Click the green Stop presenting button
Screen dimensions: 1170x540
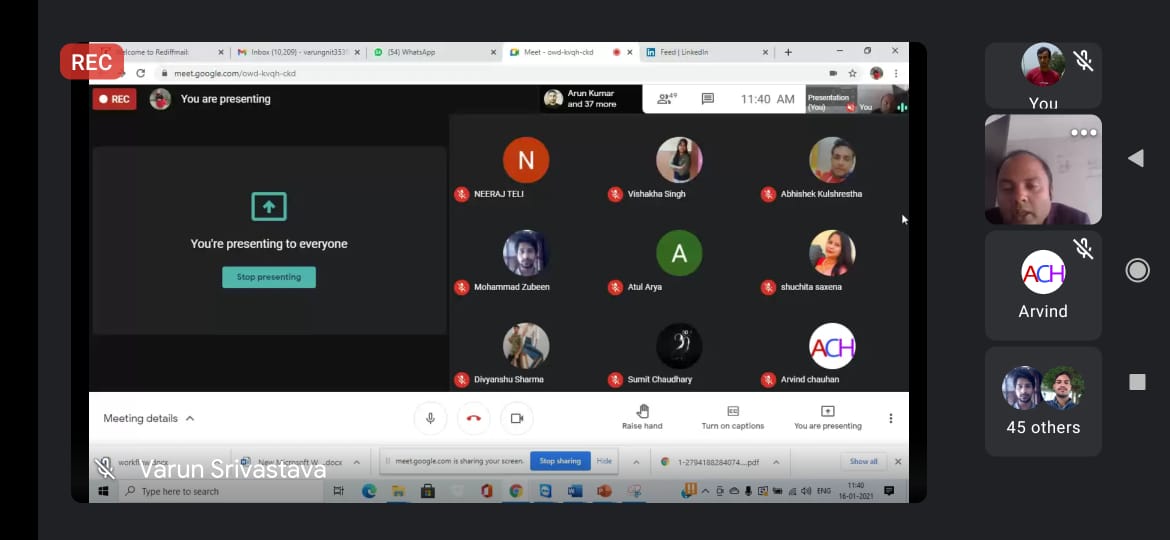(269, 277)
